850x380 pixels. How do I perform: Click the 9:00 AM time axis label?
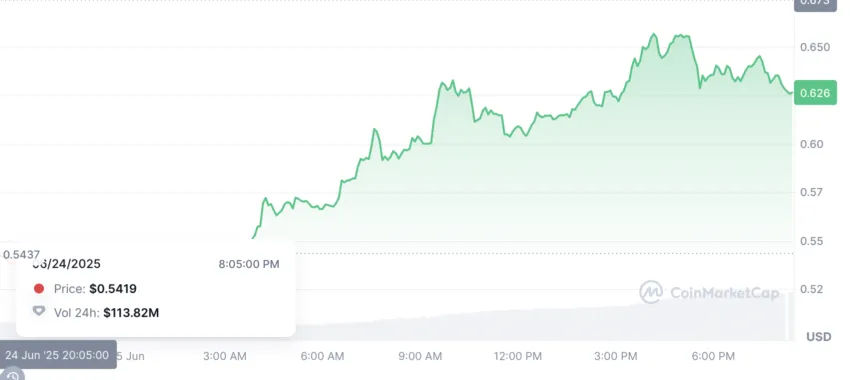click(x=420, y=356)
